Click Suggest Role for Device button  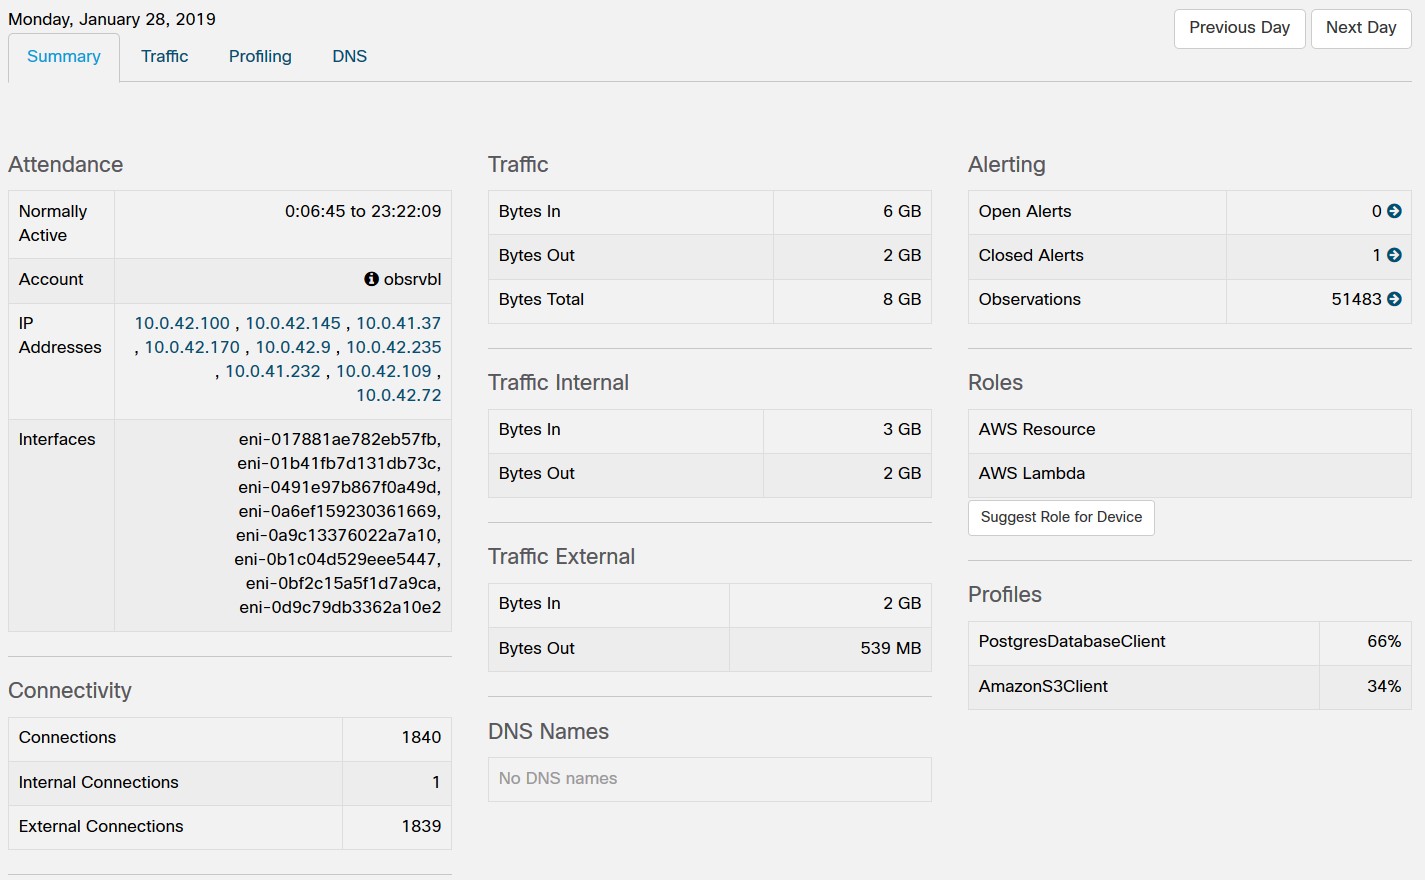1061,517
